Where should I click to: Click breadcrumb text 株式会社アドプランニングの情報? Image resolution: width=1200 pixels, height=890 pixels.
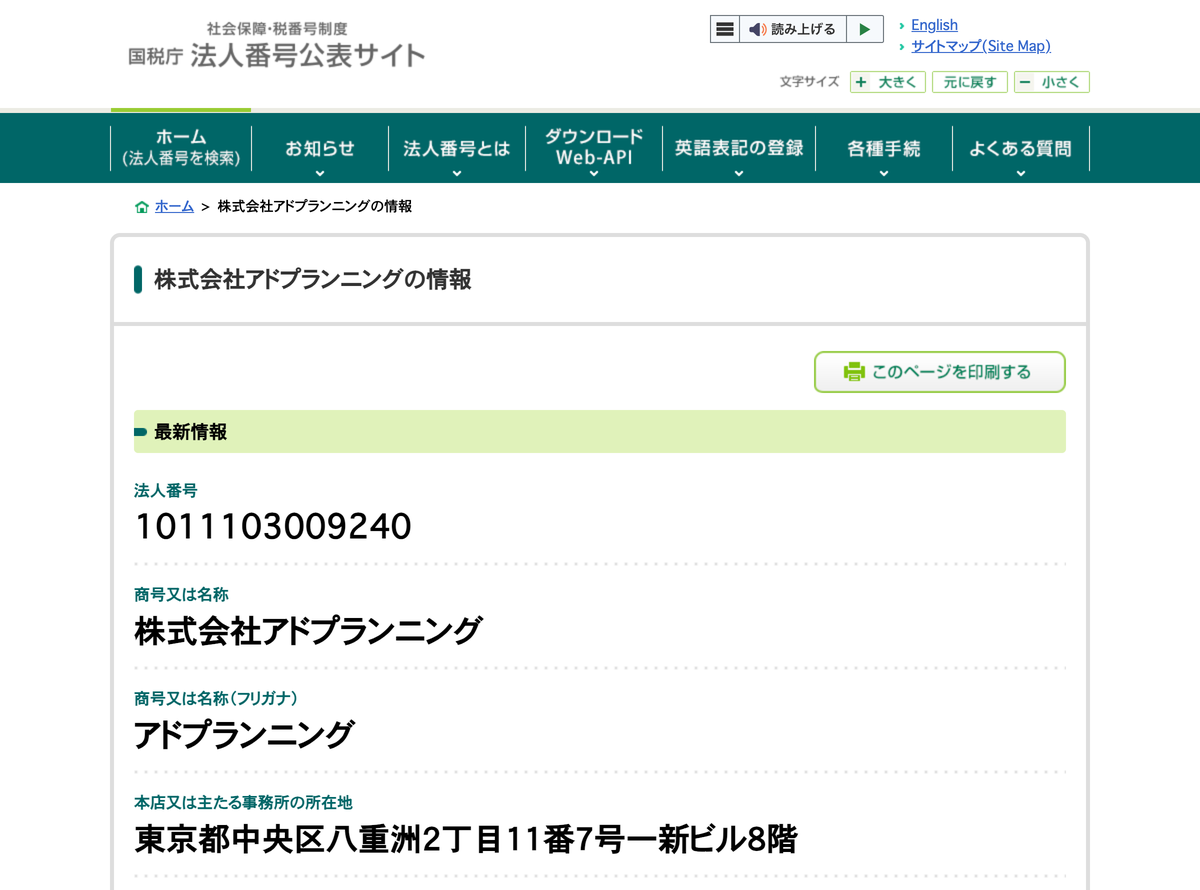(x=315, y=207)
